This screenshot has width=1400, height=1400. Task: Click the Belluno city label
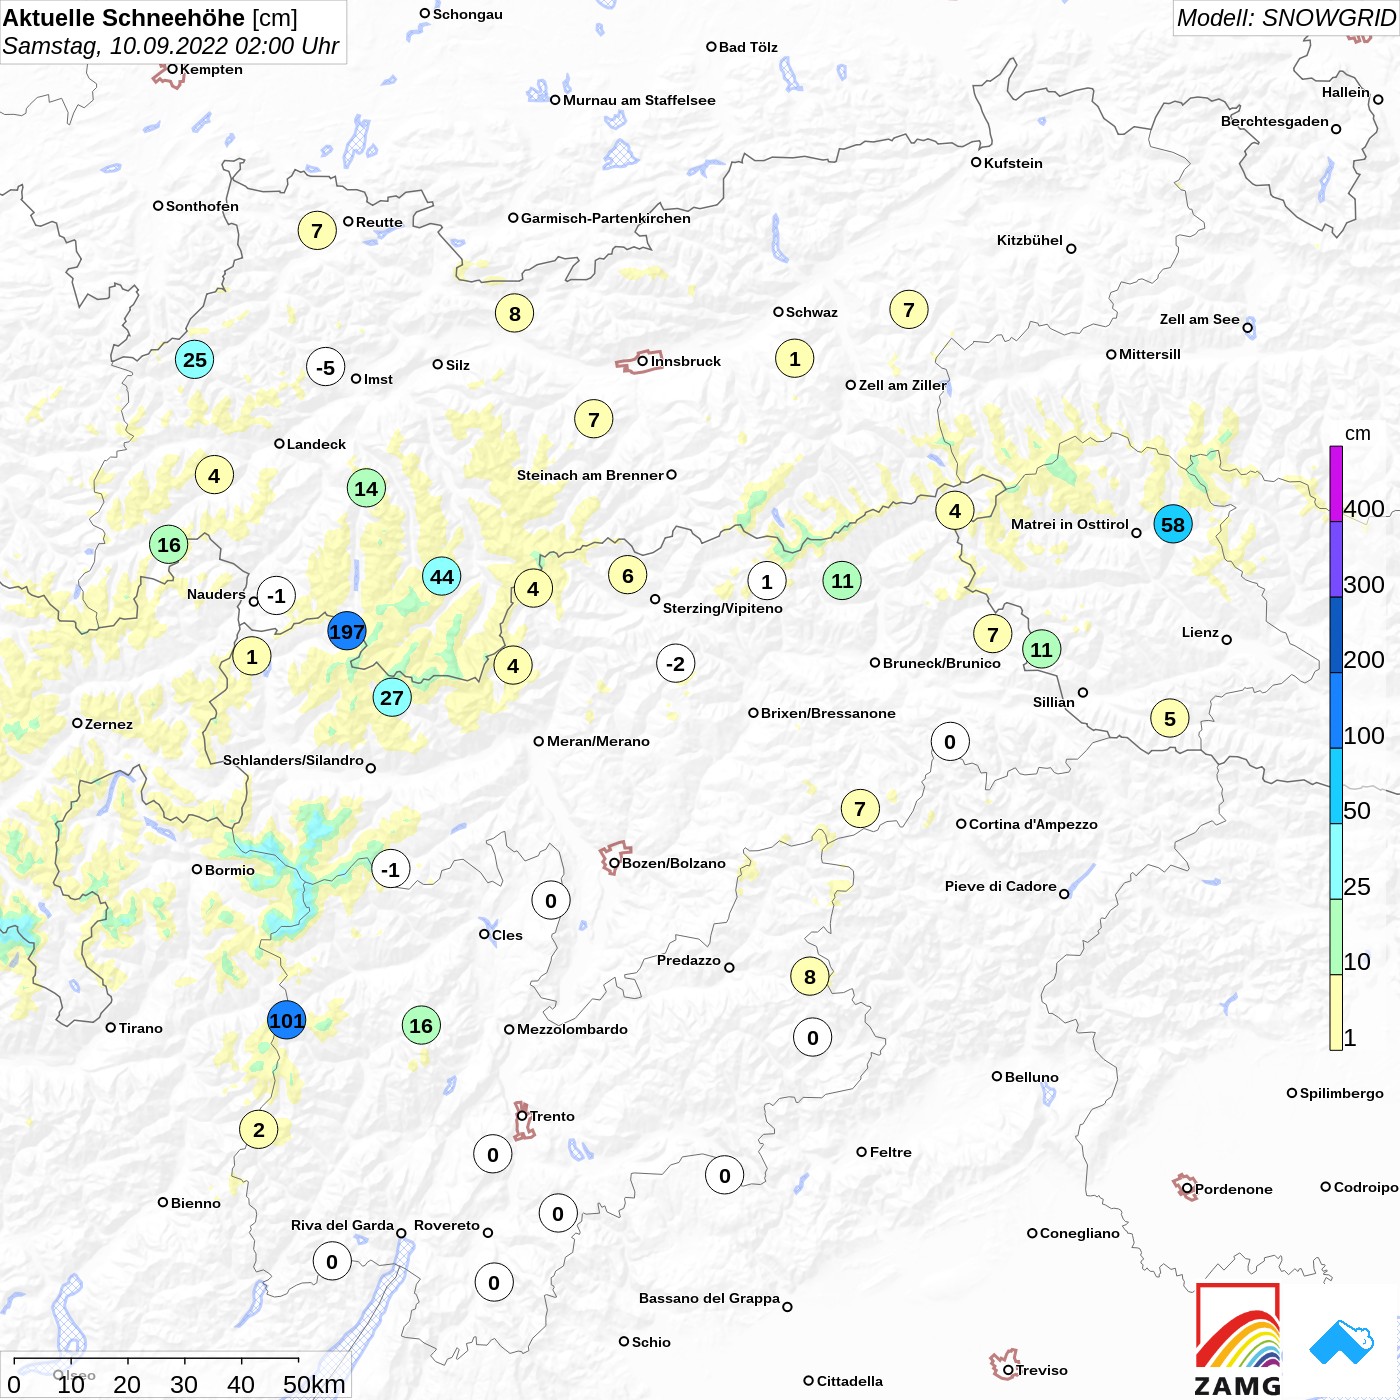[1032, 1077]
